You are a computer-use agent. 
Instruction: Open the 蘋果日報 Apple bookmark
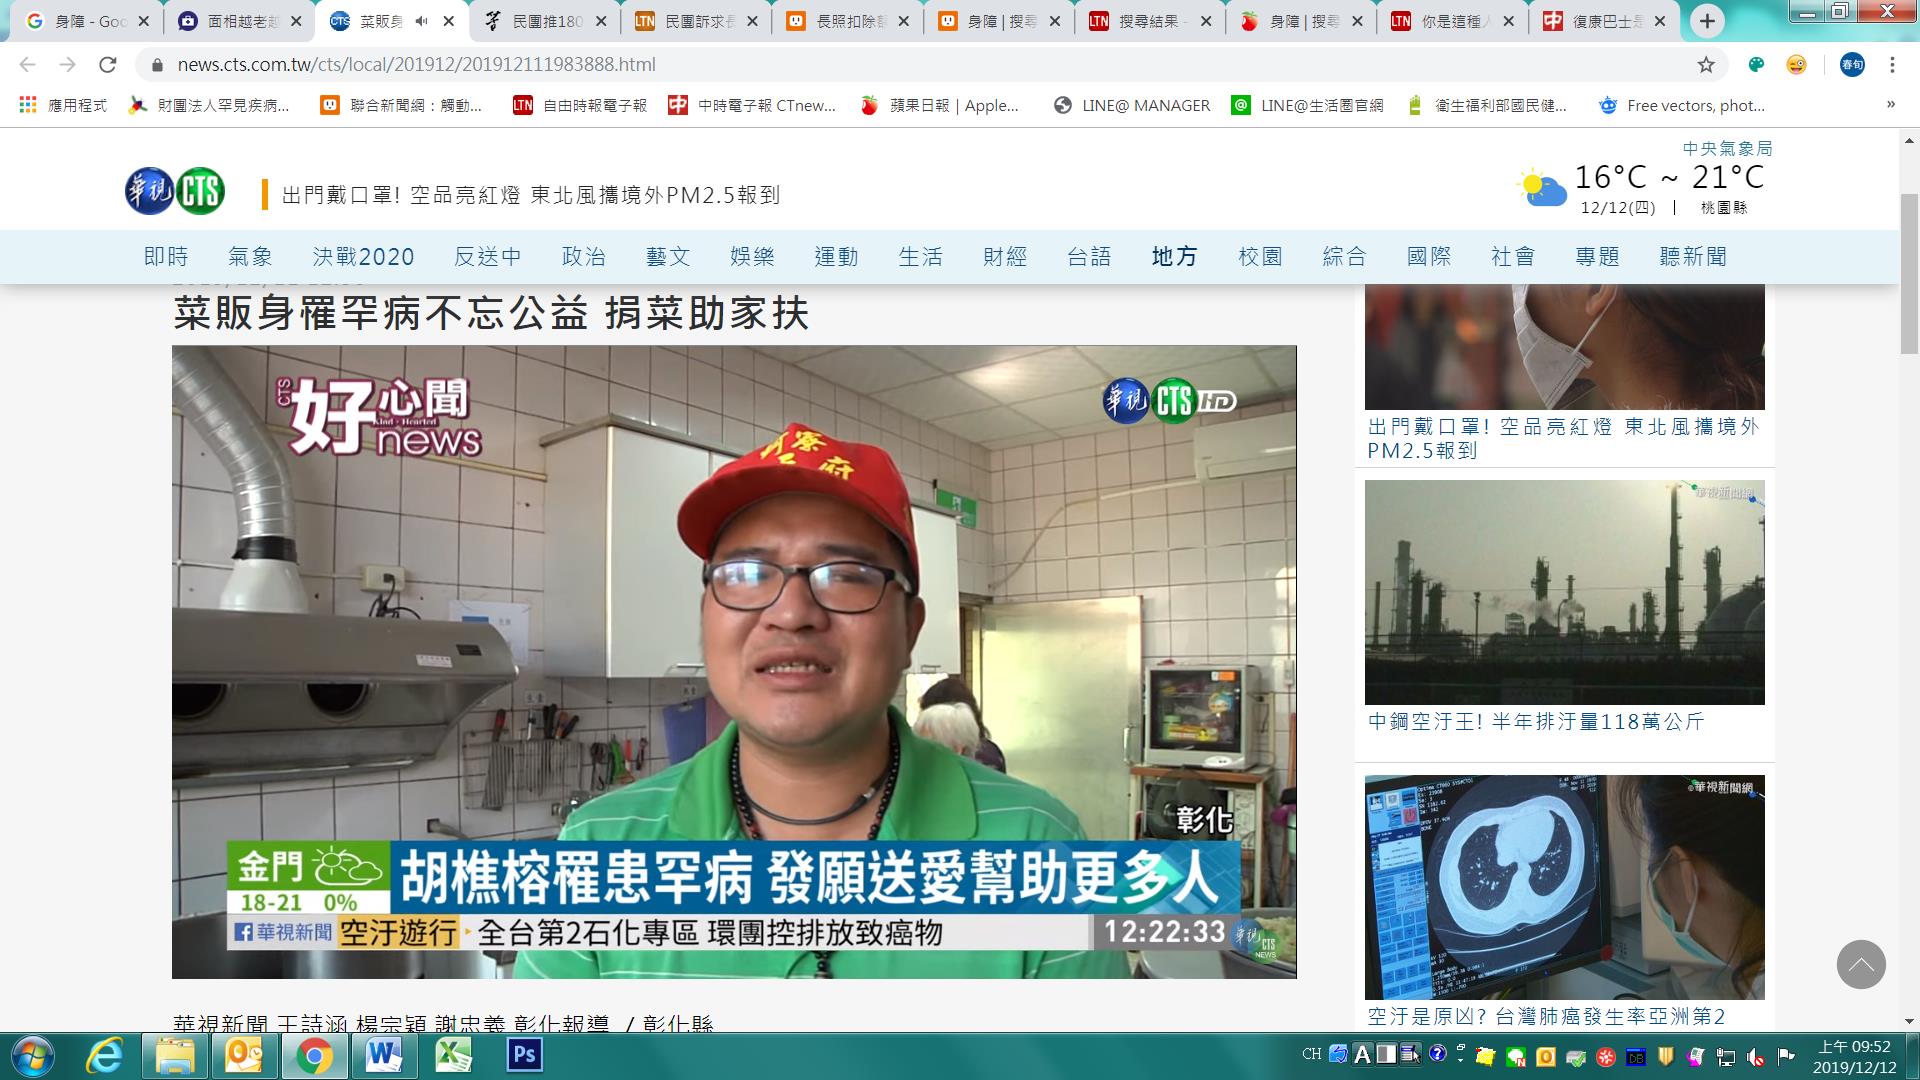pyautogui.click(x=940, y=105)
